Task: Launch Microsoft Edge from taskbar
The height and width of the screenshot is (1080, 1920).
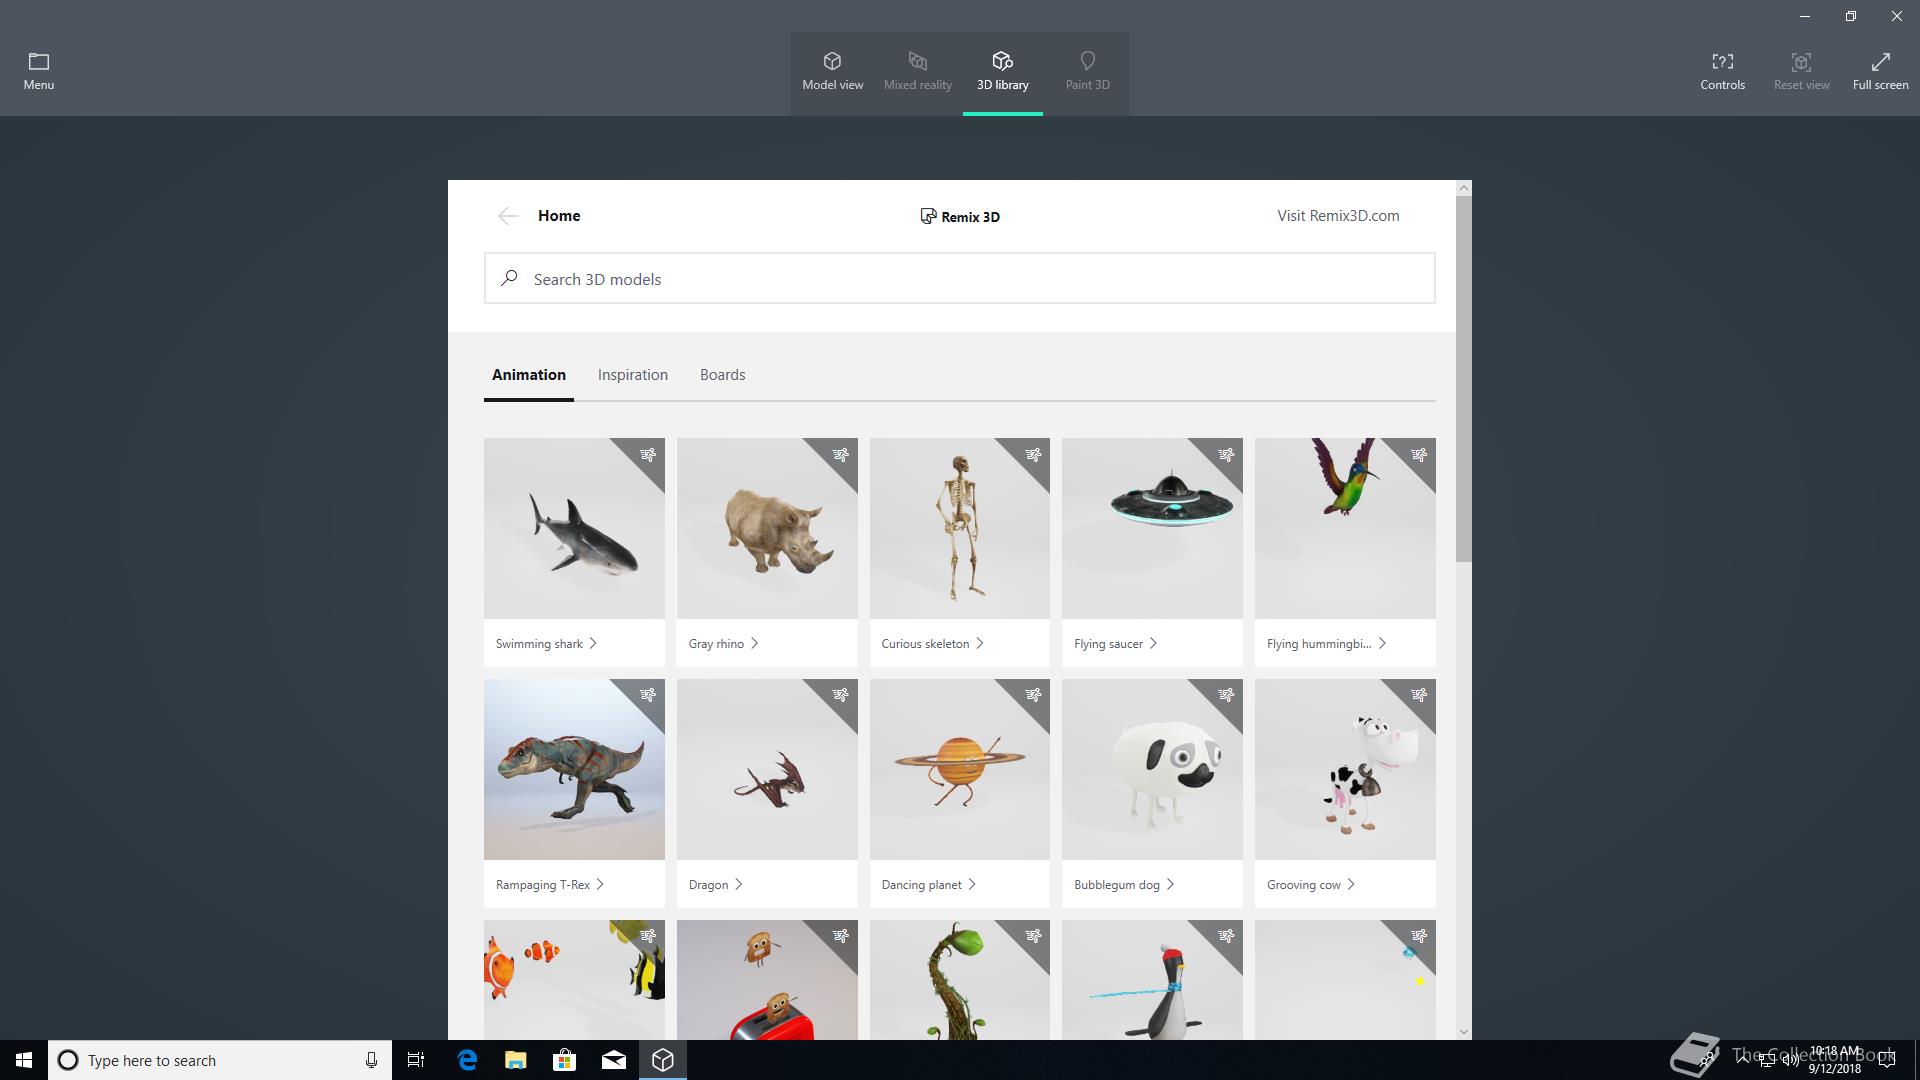Action: point(466,1060)
